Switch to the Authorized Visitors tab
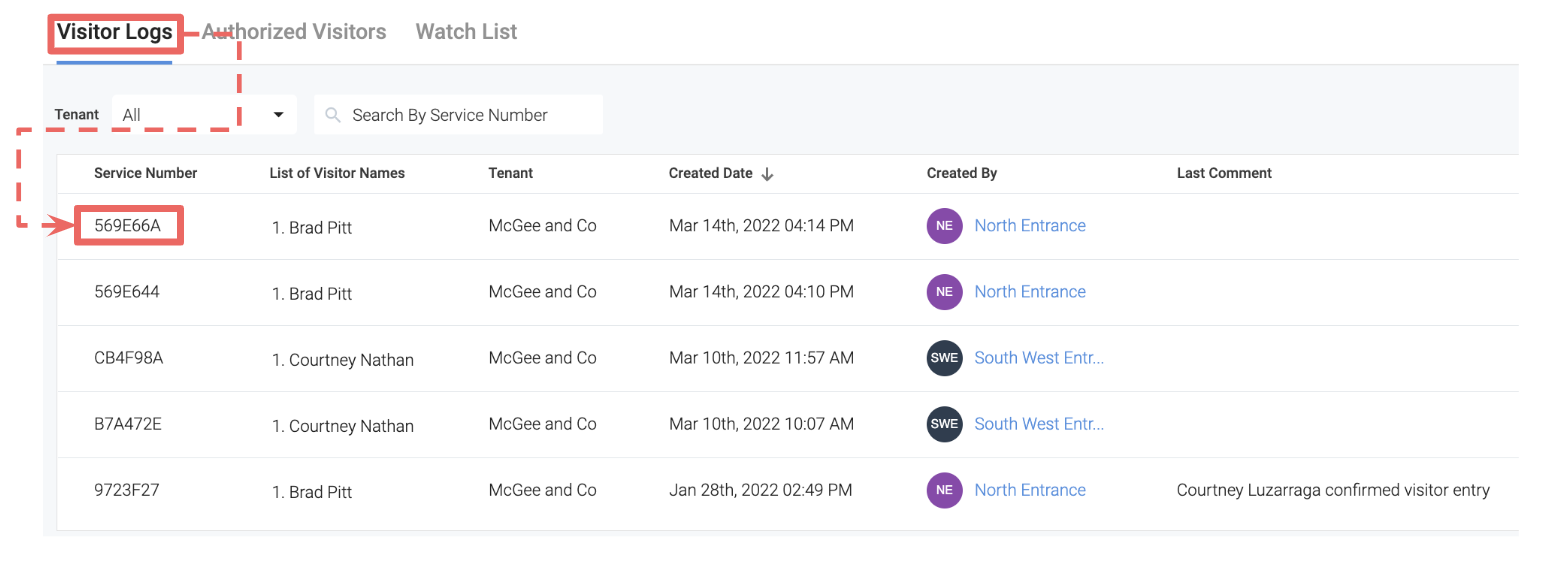This screenshot has height=568, width=1542. tap(295, 32)
